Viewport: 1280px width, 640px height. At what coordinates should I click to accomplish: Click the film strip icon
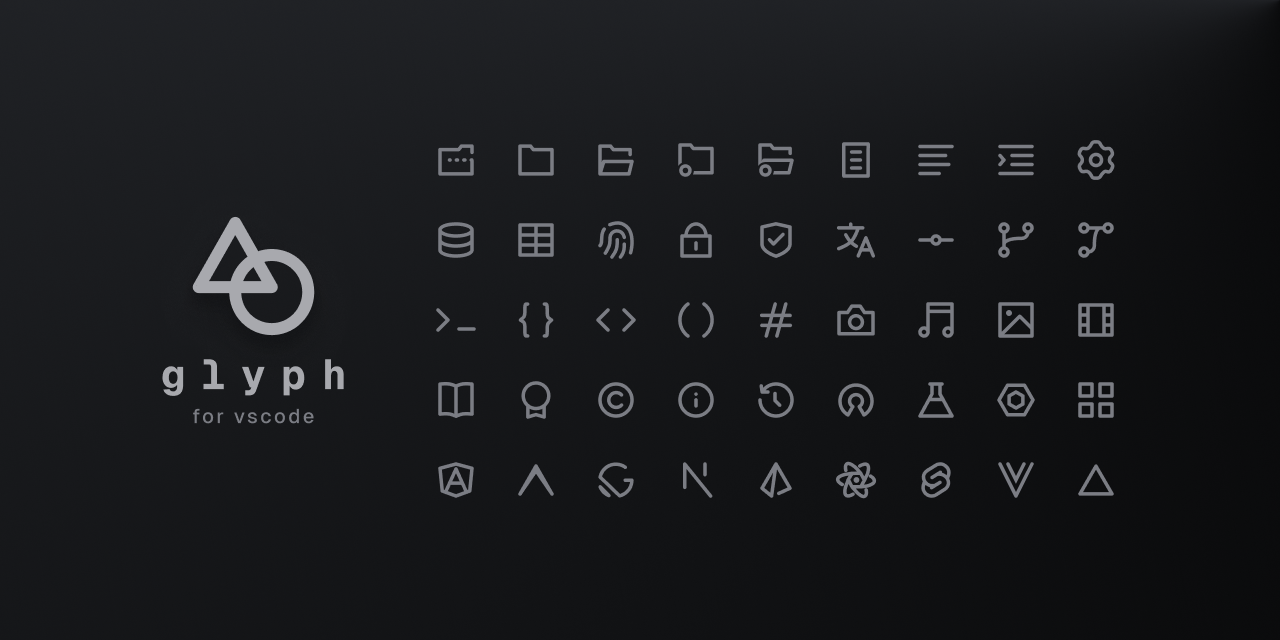tap(1096, 320)
